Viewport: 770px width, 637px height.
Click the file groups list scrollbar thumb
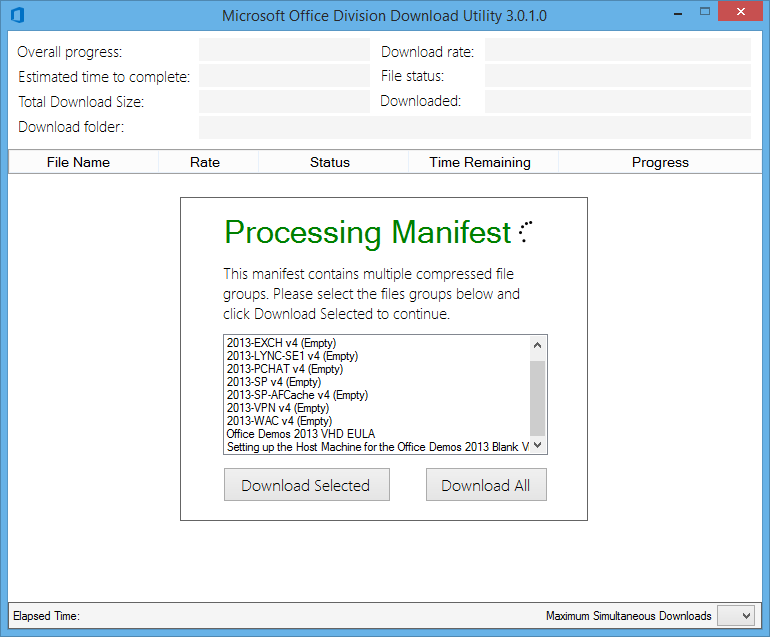coord(538,398)
